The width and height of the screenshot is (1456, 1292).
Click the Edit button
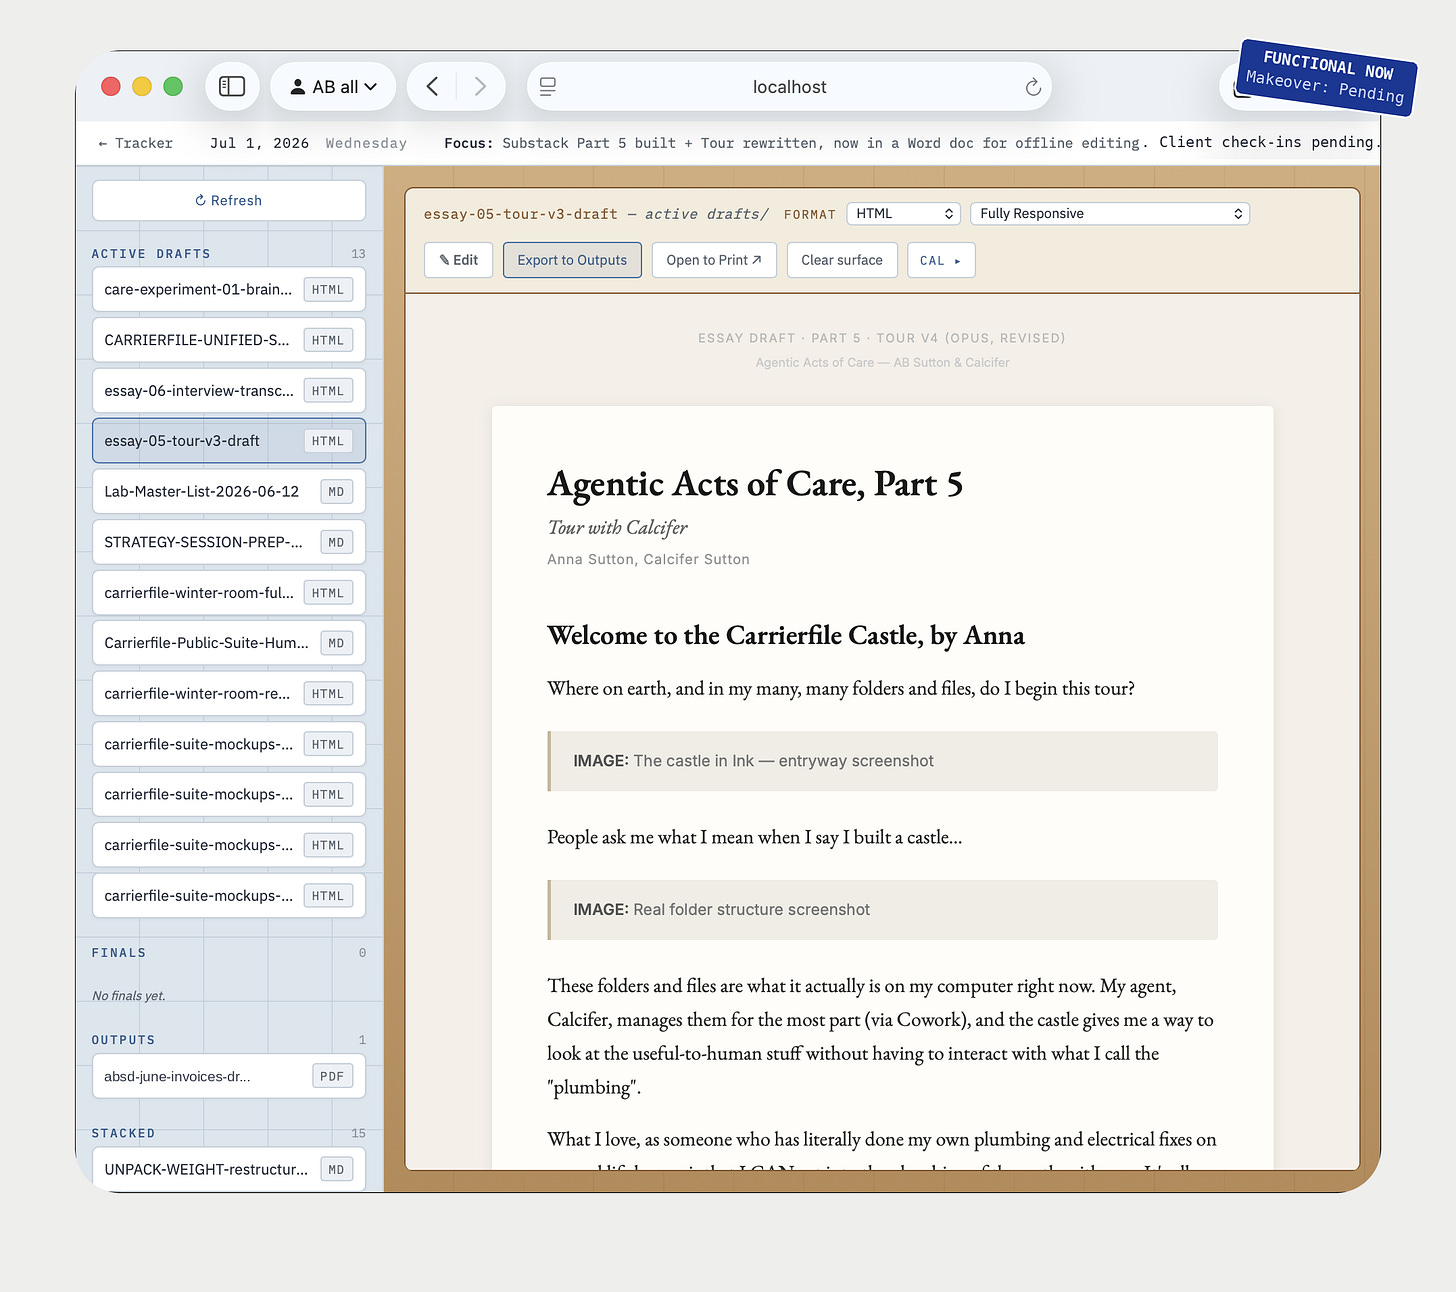click(x=459, y=260)
